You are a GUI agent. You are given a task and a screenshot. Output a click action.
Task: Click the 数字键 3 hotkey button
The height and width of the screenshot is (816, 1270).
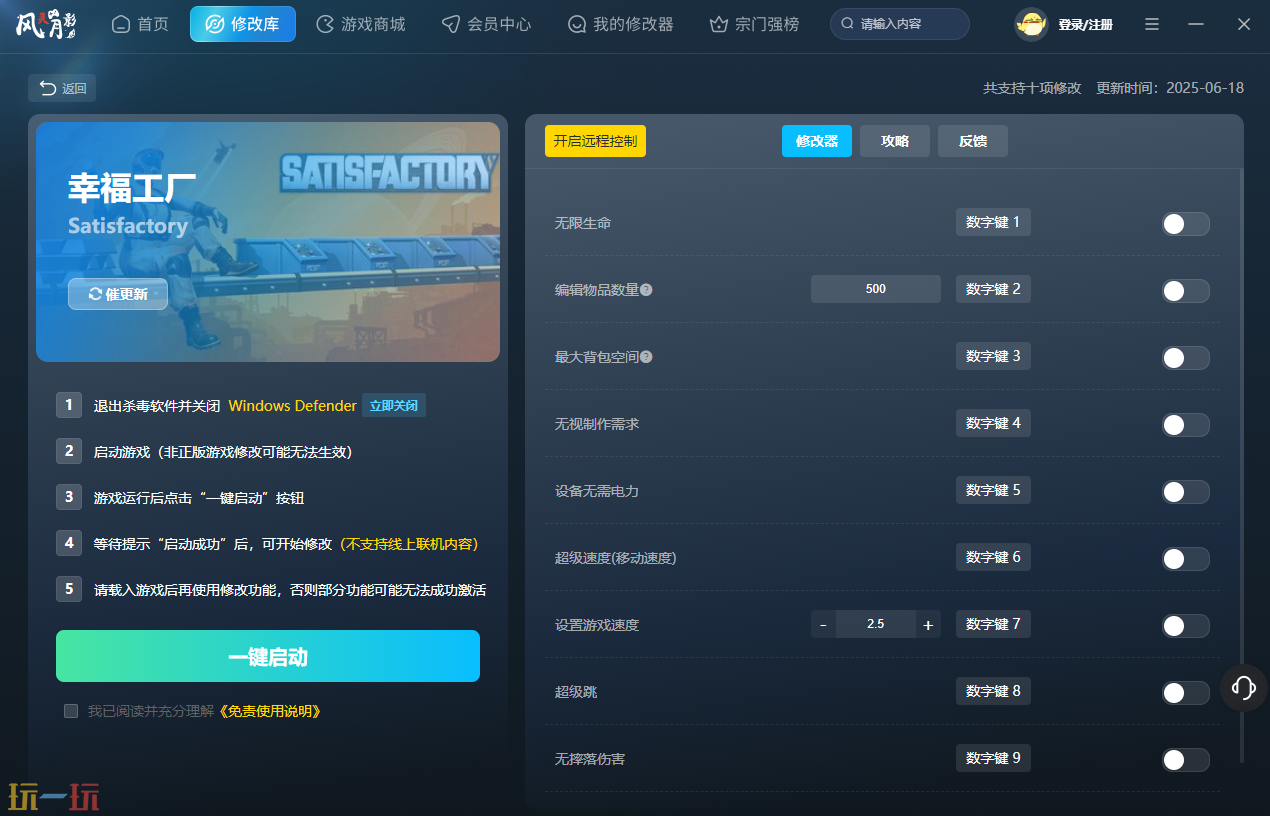point(993,356)
